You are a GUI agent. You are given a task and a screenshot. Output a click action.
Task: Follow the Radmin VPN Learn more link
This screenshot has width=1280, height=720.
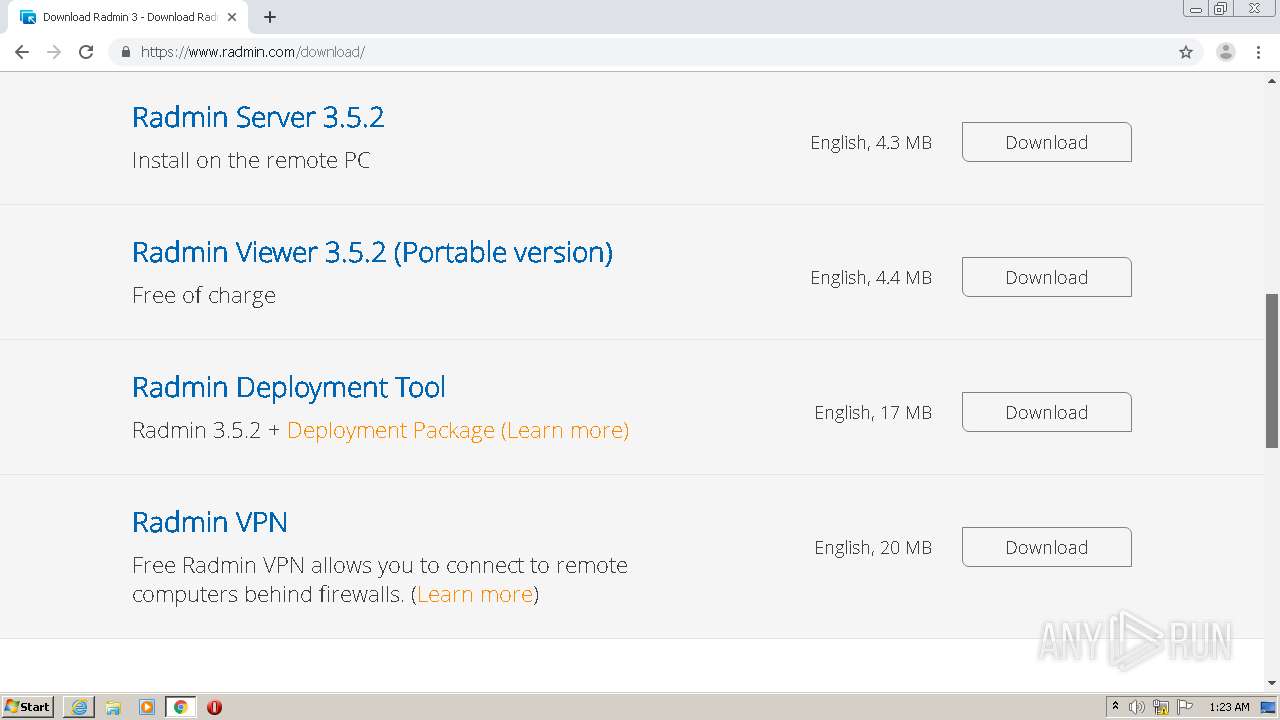coord(475,594)
